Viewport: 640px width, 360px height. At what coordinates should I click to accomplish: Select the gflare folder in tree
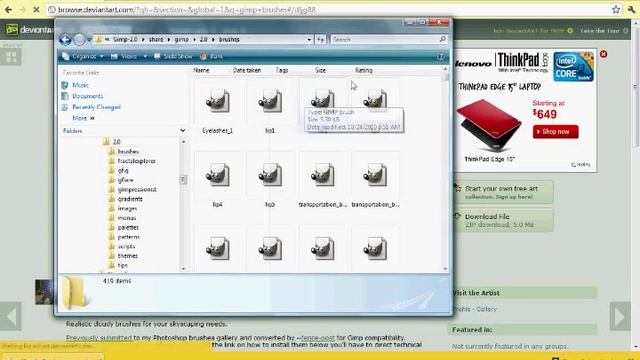pyautogui.click(x=125, y=180)
